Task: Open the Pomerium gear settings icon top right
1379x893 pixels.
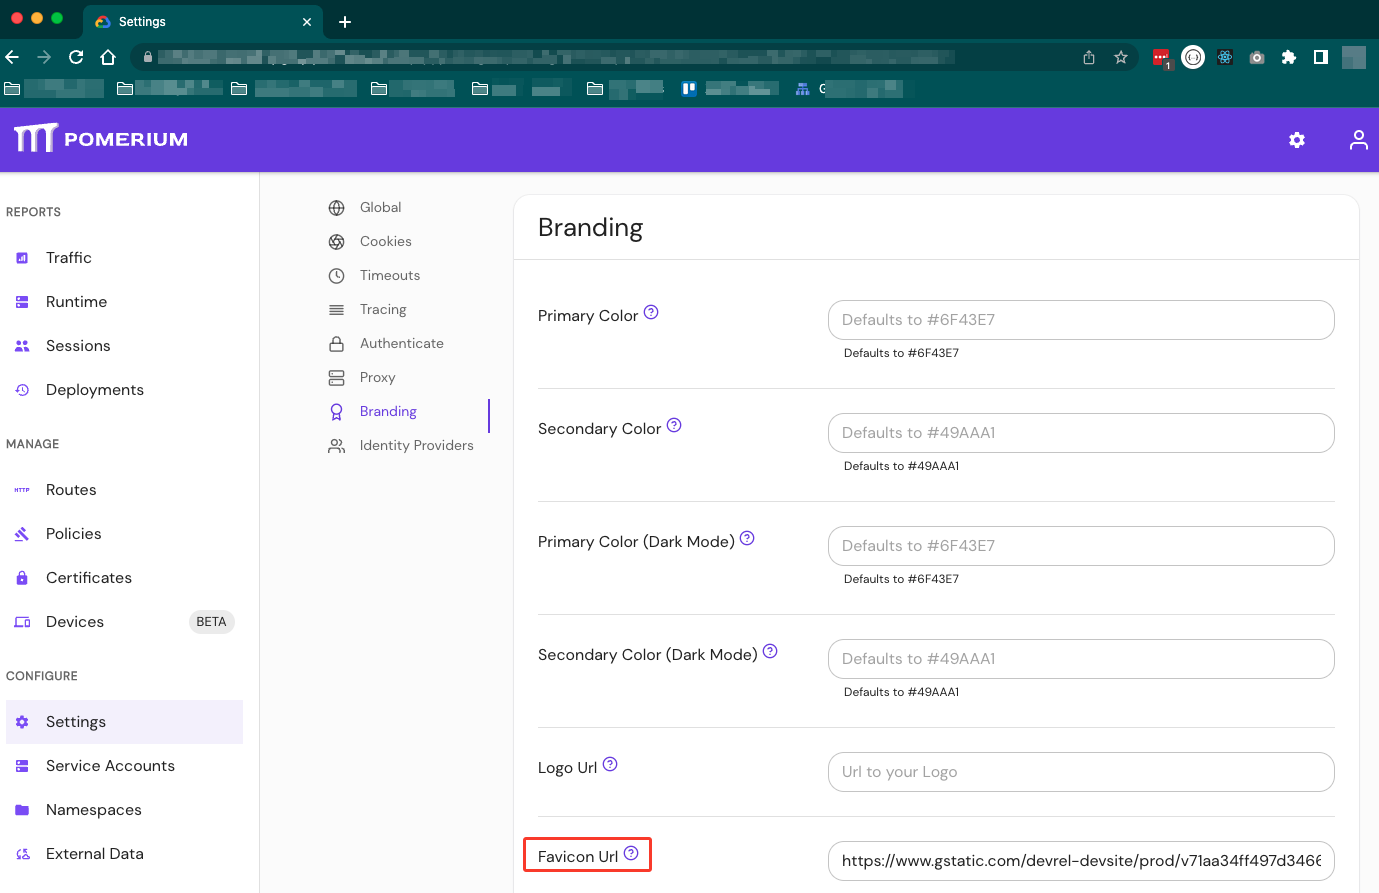Action: (1296, 140)
